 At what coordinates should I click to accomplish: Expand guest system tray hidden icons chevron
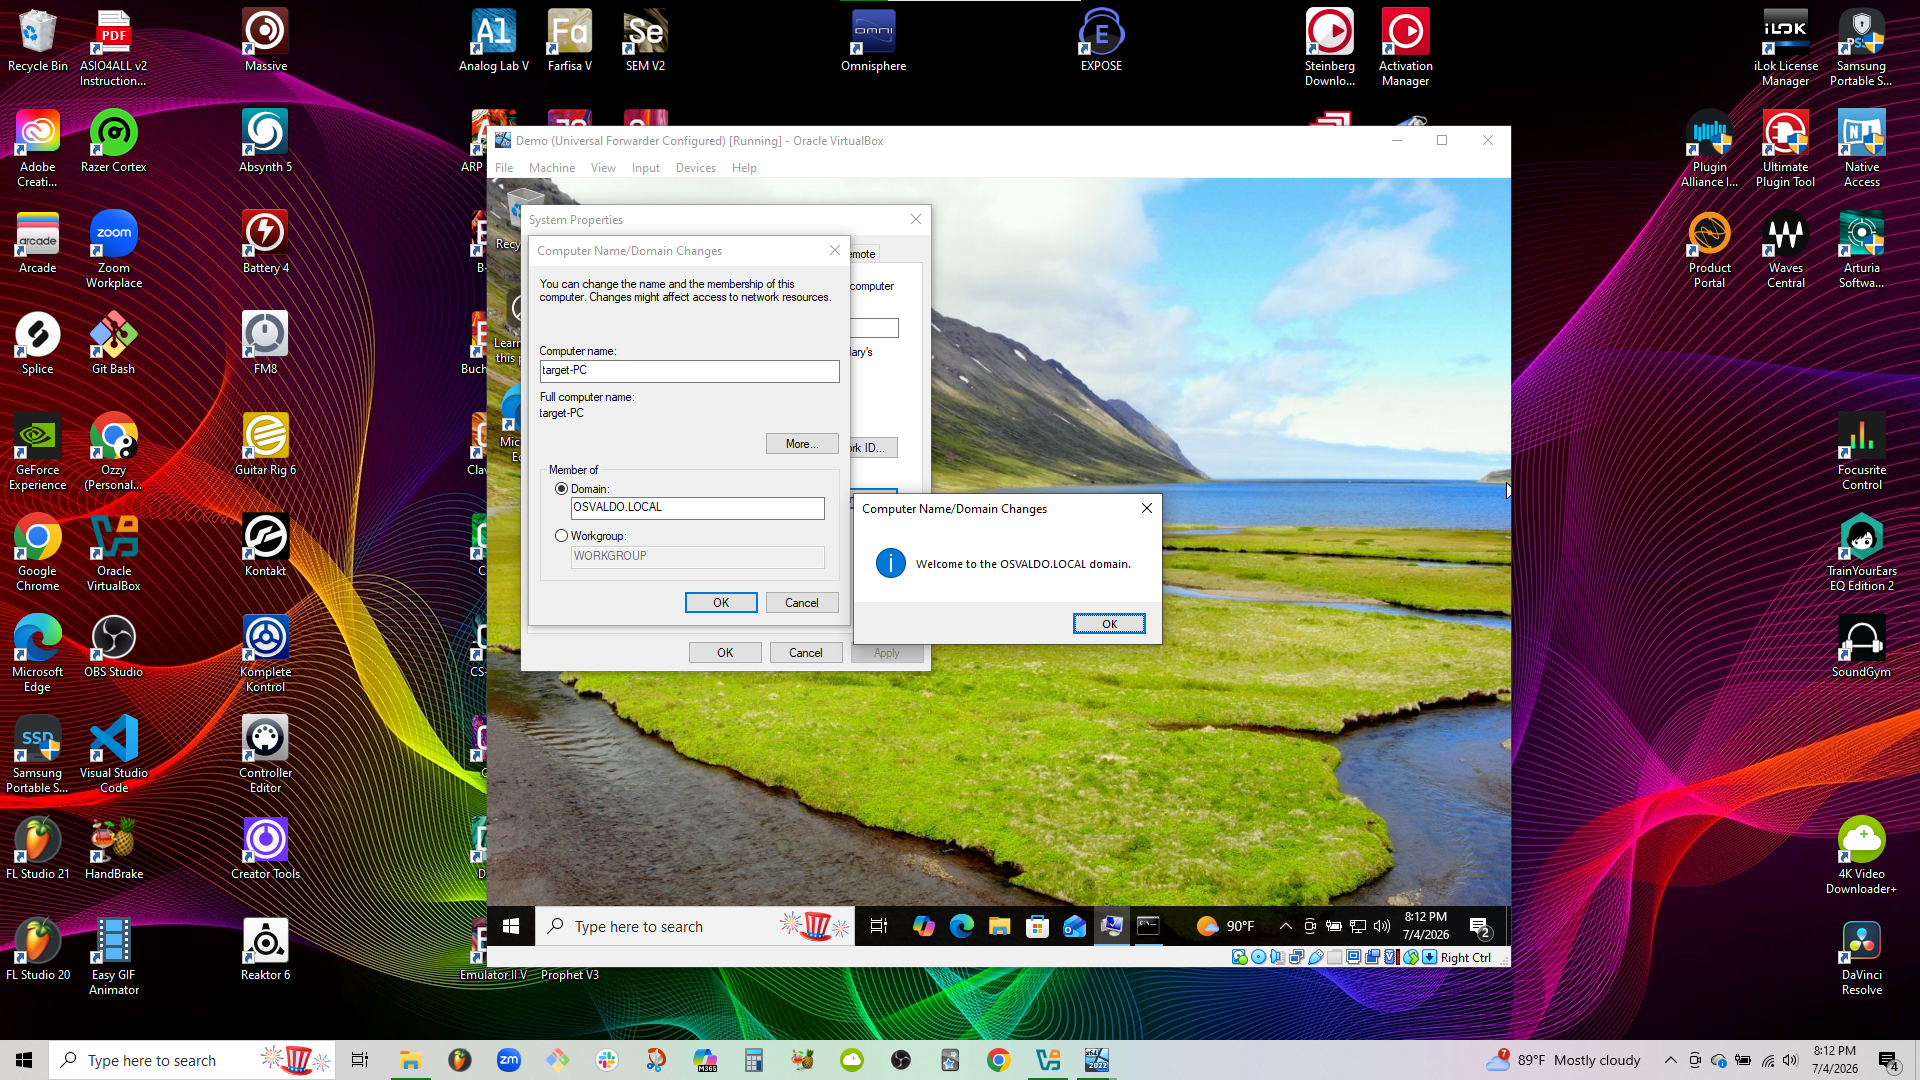coord(1286,926)
